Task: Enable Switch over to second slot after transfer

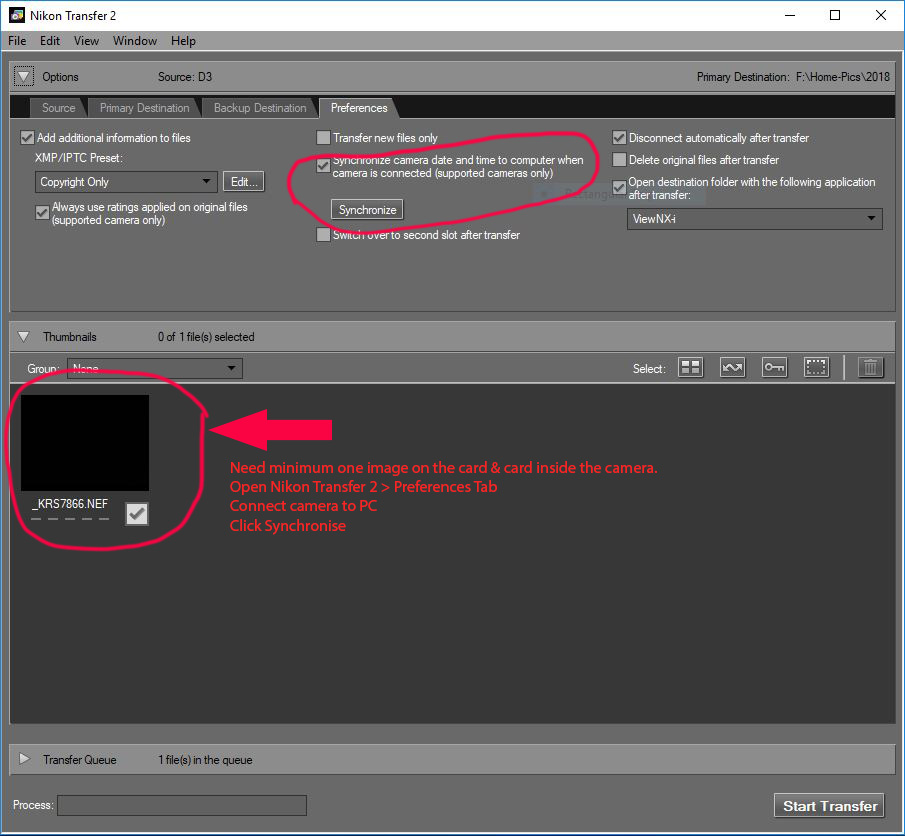Action: 323,234
